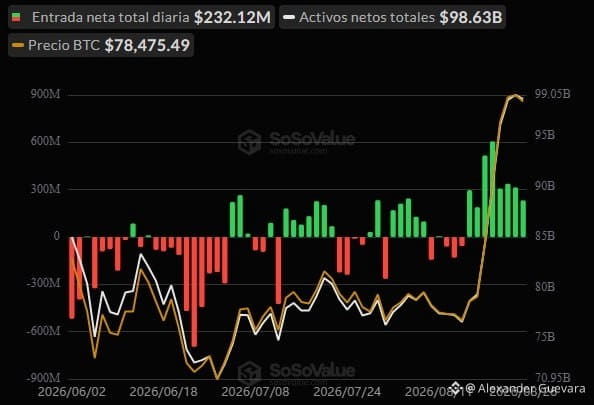Screen dimensions: 594x405
Task: Click the 99.05B right axis label
Action: click(552, 94)
